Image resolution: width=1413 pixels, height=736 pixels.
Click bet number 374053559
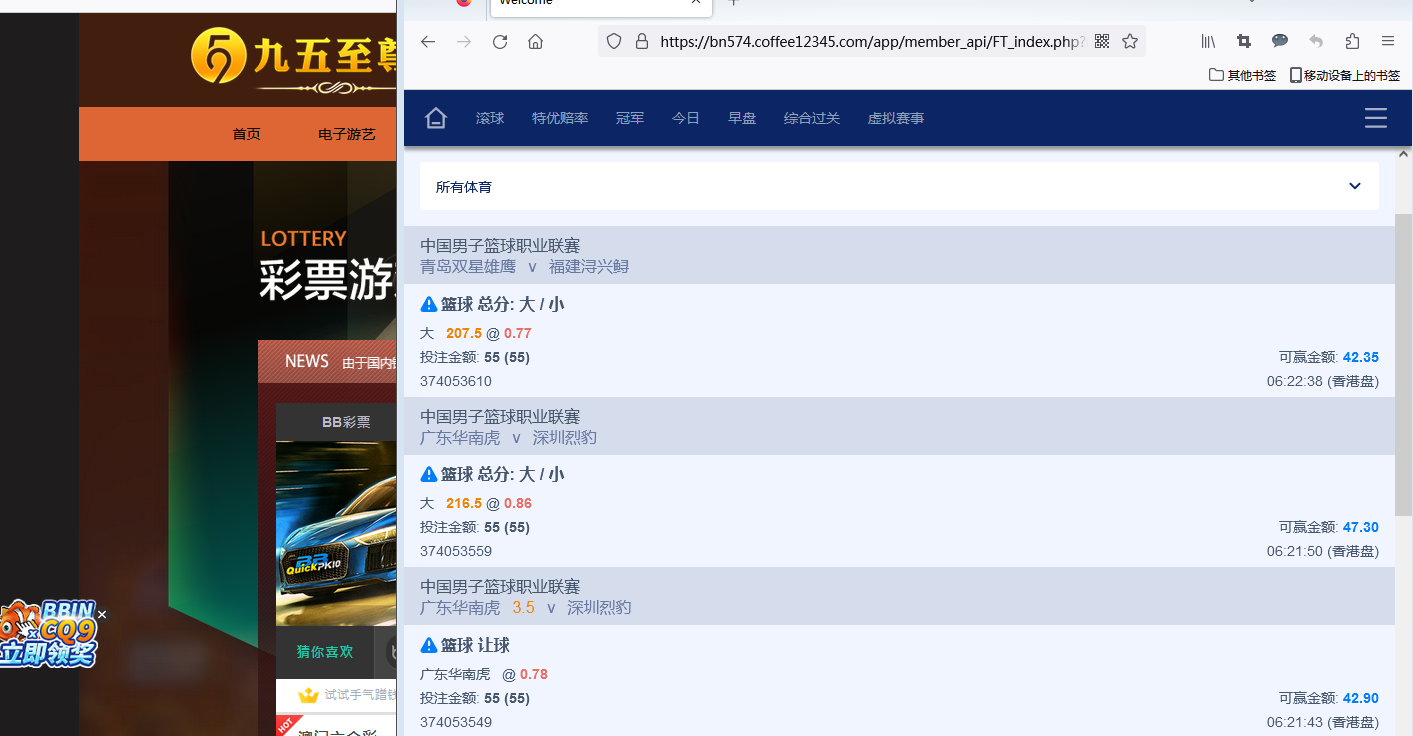click(456, 551)
